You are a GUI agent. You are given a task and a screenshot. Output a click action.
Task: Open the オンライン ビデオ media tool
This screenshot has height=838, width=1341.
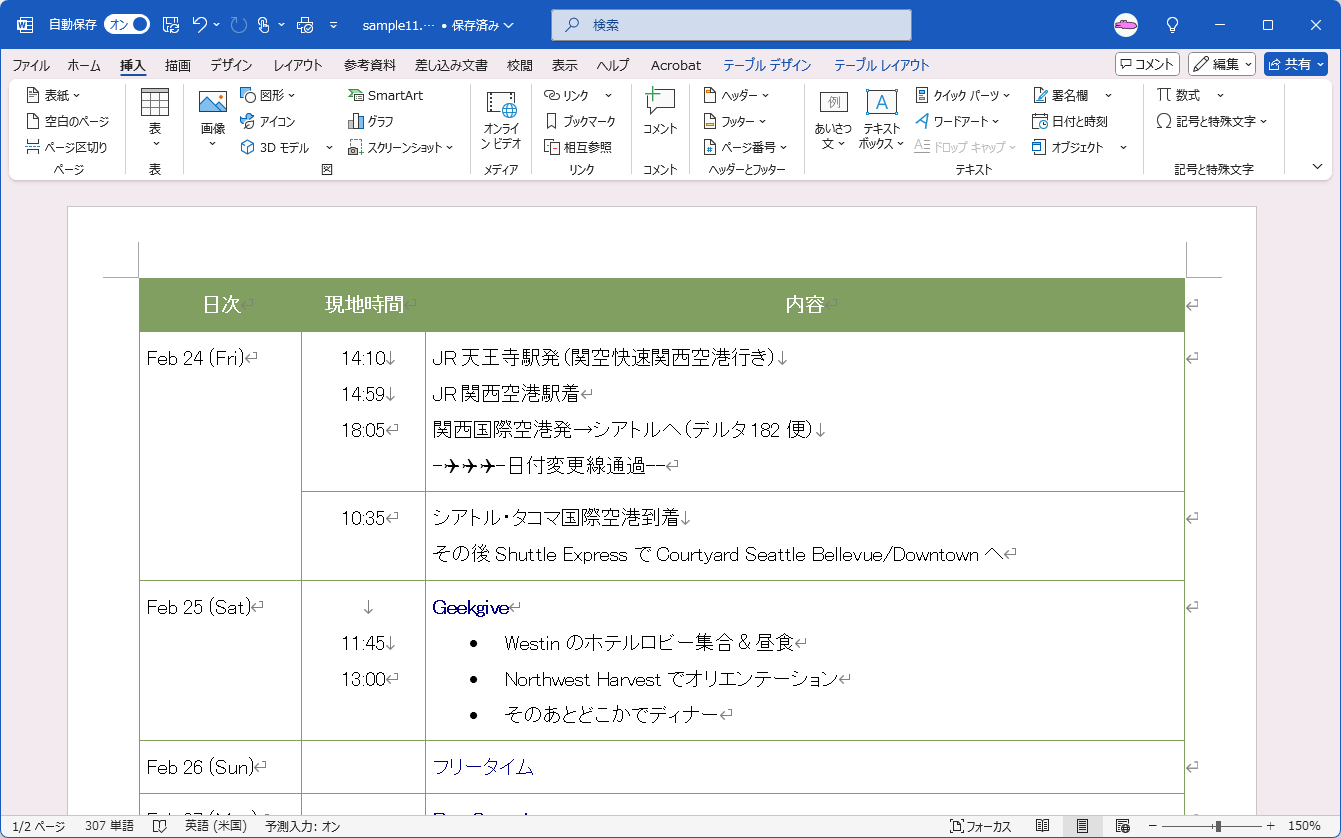(501, 120)
